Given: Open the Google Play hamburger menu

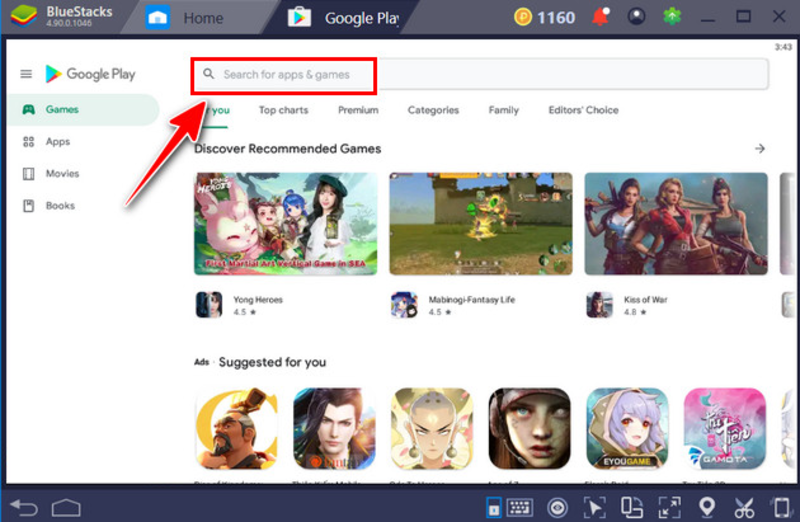Looking at the screenshot, I should (x=26, y=74).
